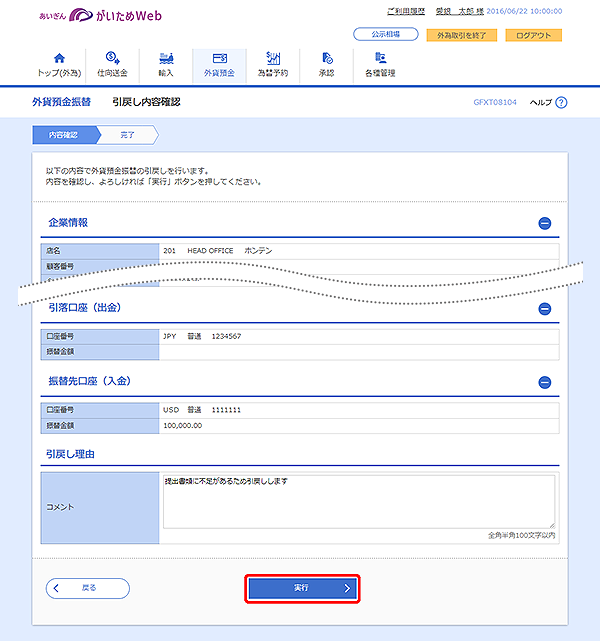600x641 pixels.
Task: Click the 完了 step tab
Action: click(128, 135)
